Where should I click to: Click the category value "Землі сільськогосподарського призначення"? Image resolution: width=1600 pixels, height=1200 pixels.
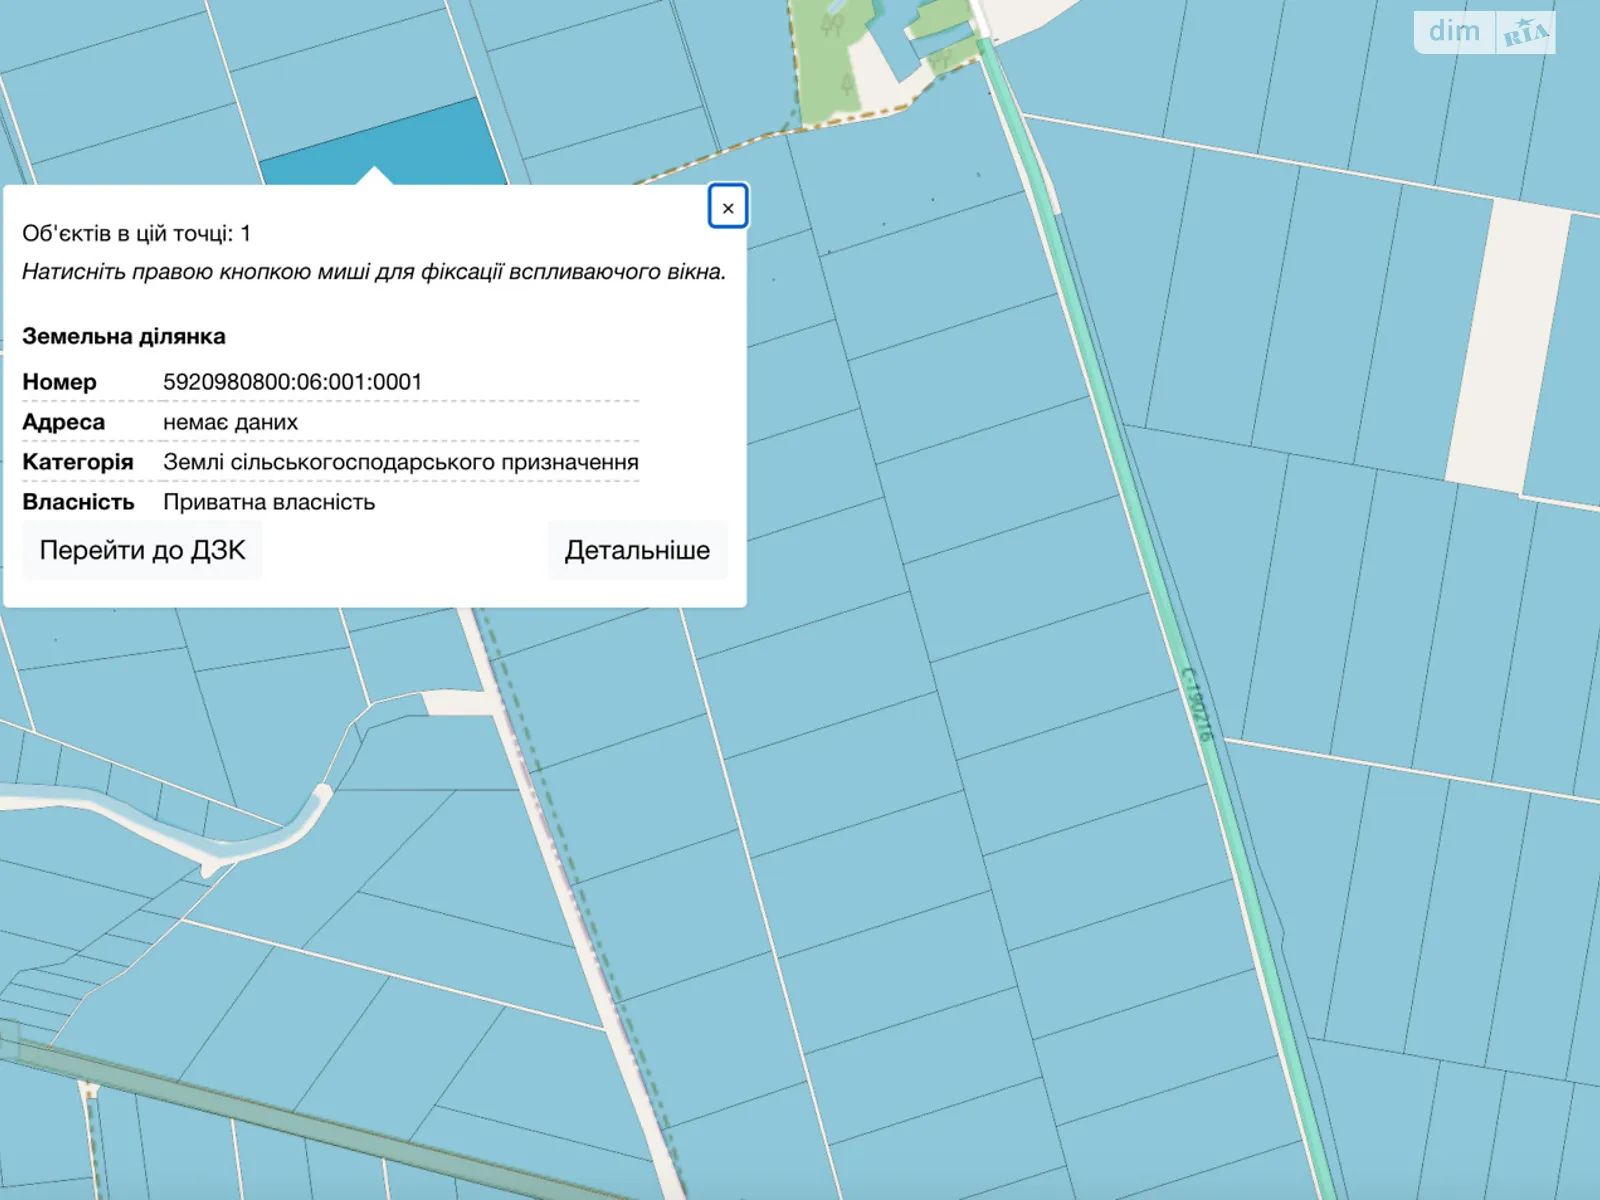coord(400,462)
